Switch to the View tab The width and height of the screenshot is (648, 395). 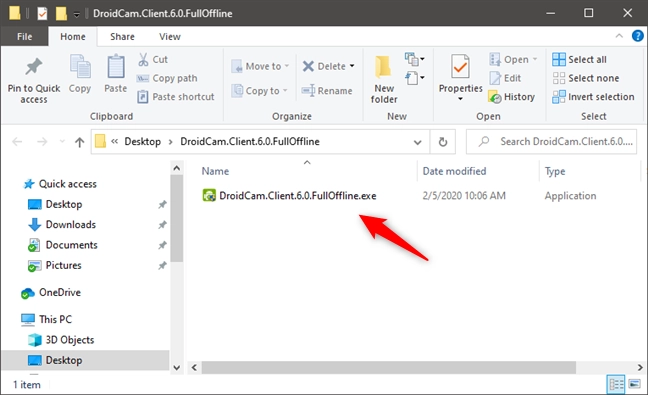(x=170, y=37)
